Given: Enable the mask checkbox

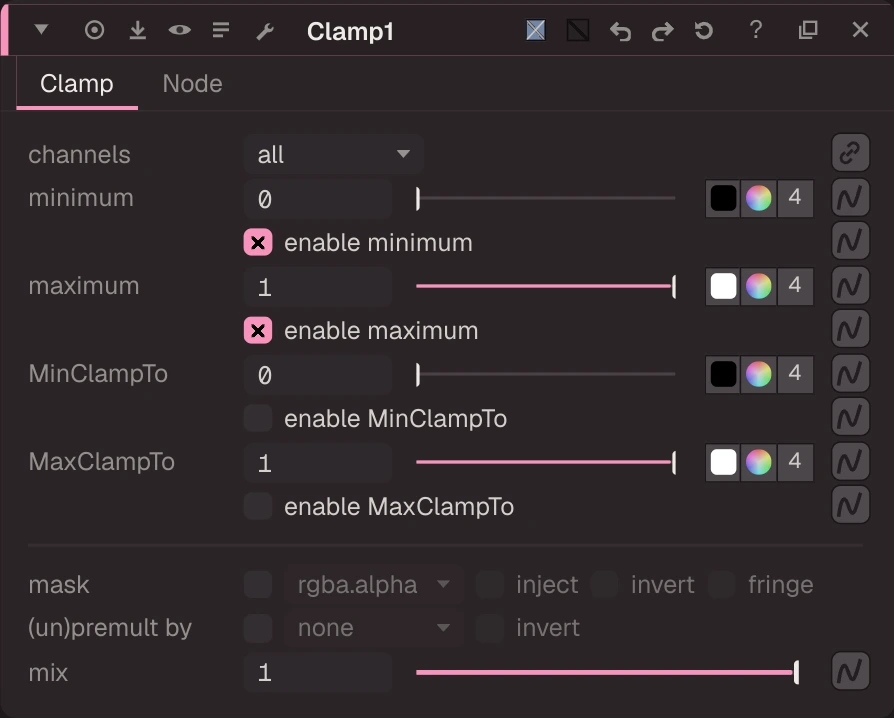Looking at the screenshot, I should click(258, 585).
